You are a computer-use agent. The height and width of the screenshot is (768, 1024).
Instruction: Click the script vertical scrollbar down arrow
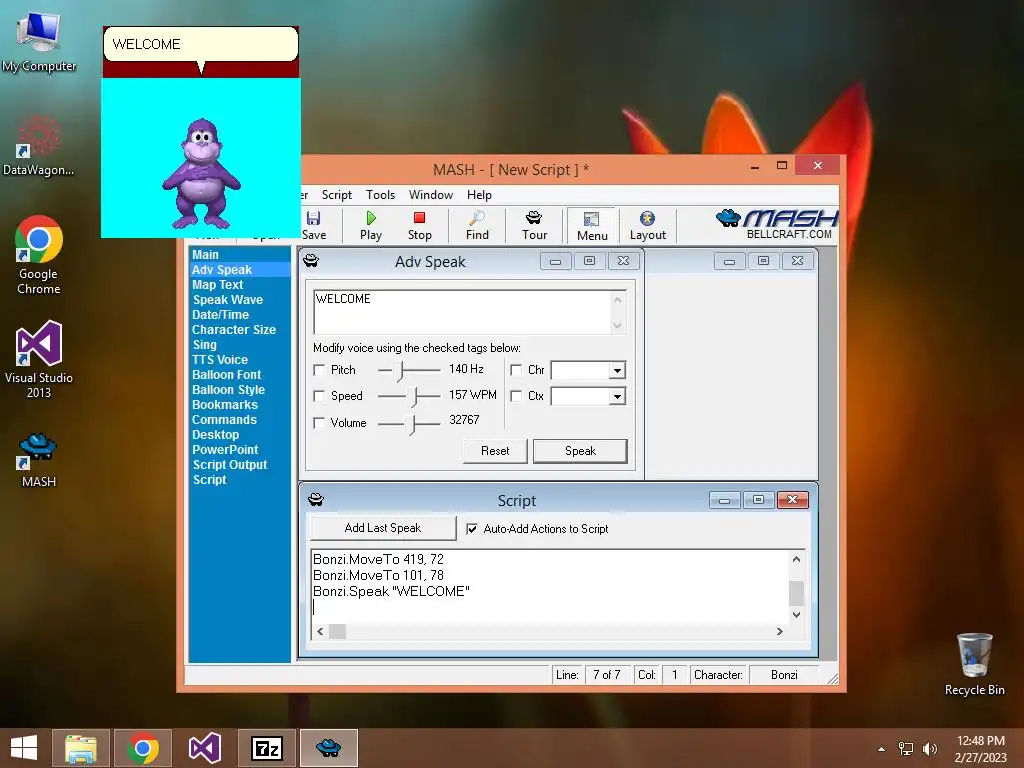[796, 615]
